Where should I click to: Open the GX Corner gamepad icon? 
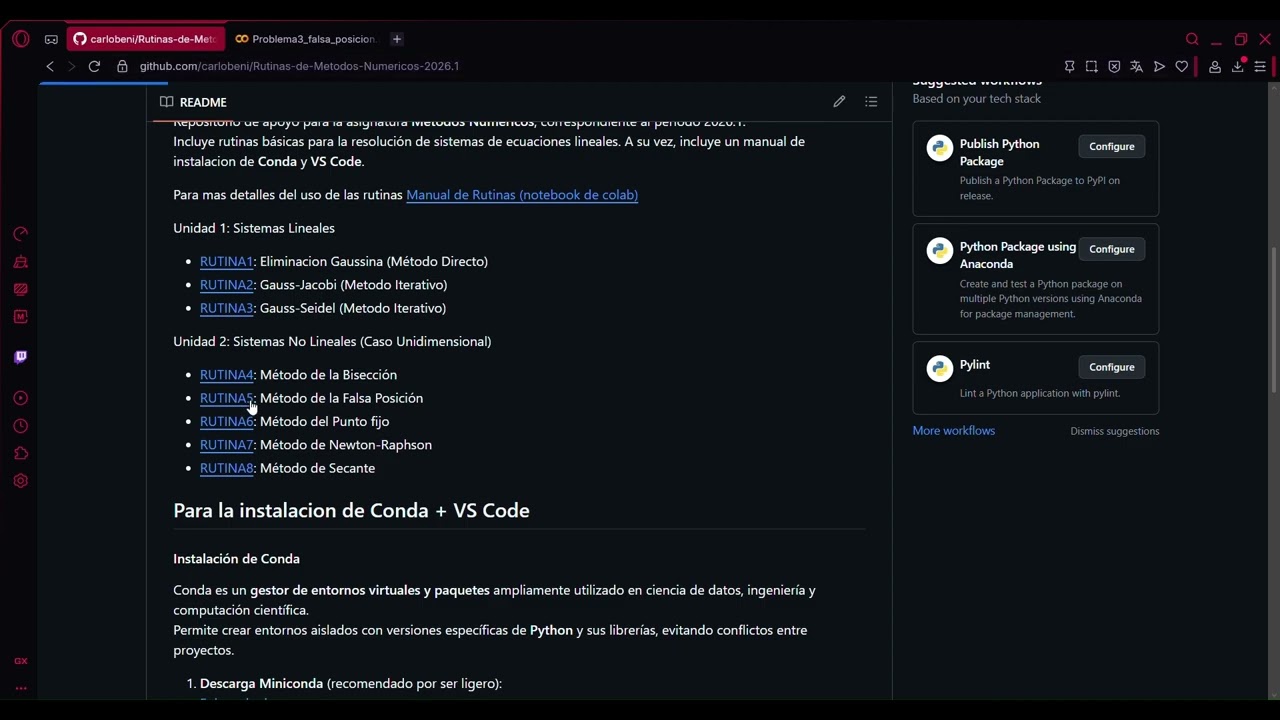tap(51, 39)
